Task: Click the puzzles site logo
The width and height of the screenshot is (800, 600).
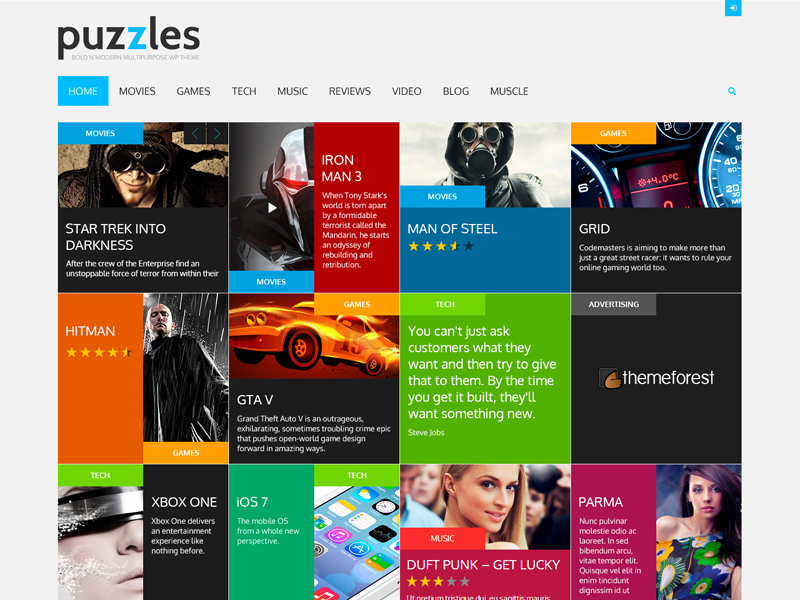Action: coord(129,38)
